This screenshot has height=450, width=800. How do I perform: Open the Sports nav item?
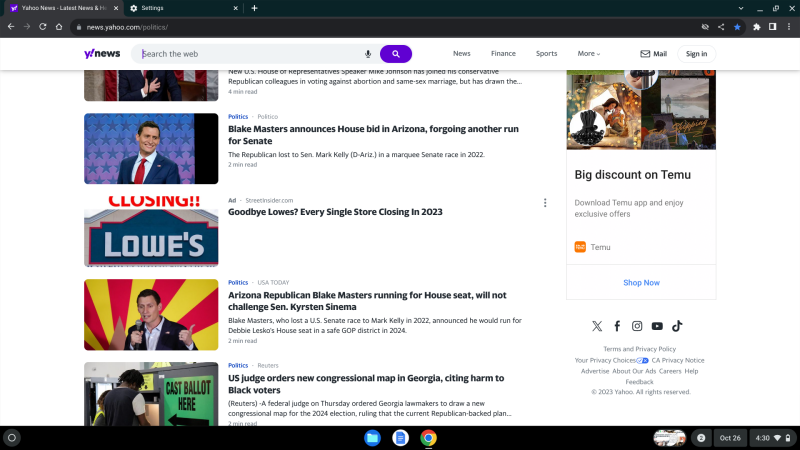(x=546, y=54)
